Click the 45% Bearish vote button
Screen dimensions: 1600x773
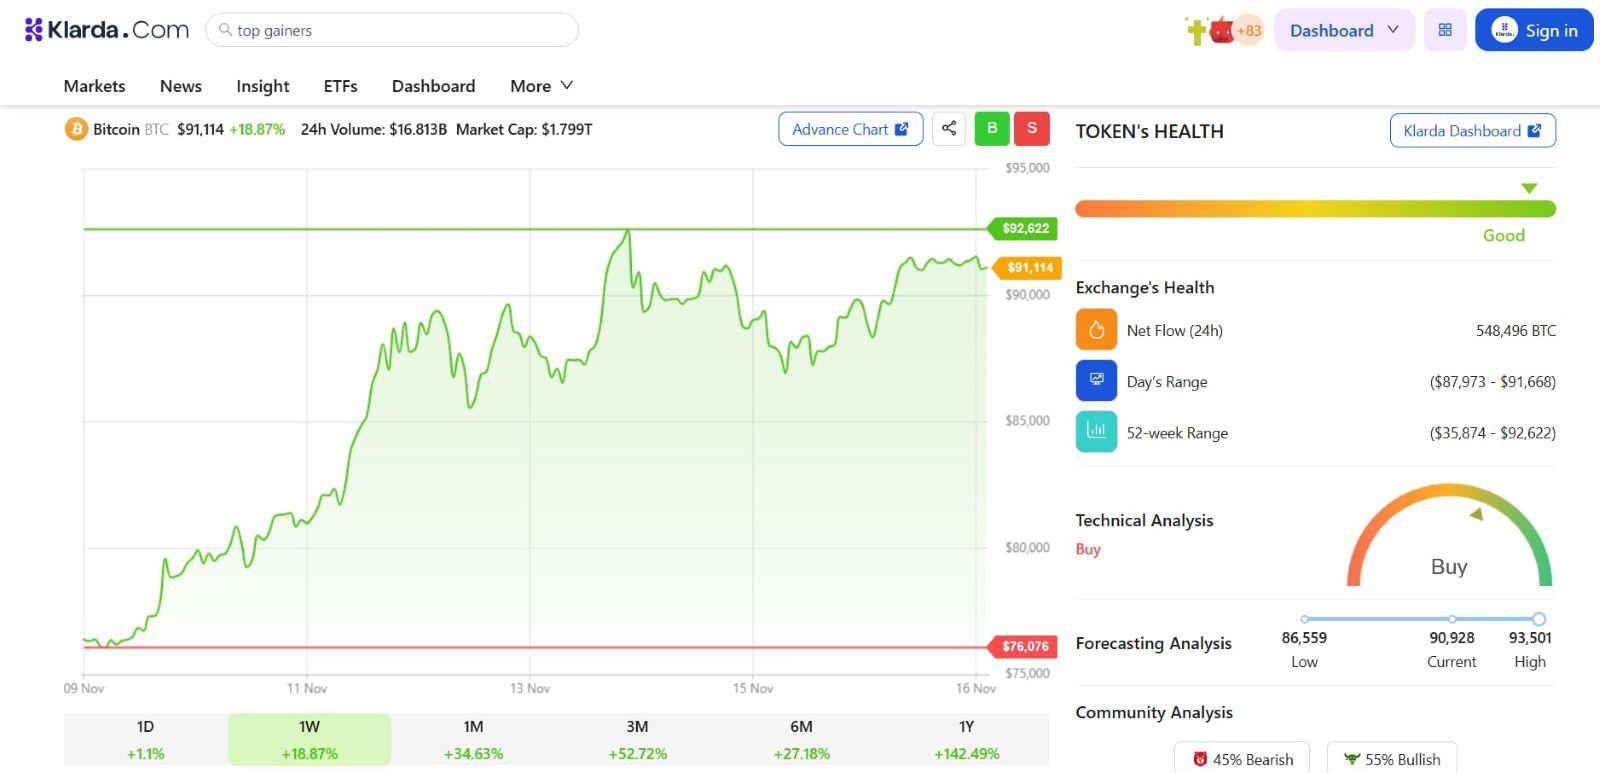1243,759
